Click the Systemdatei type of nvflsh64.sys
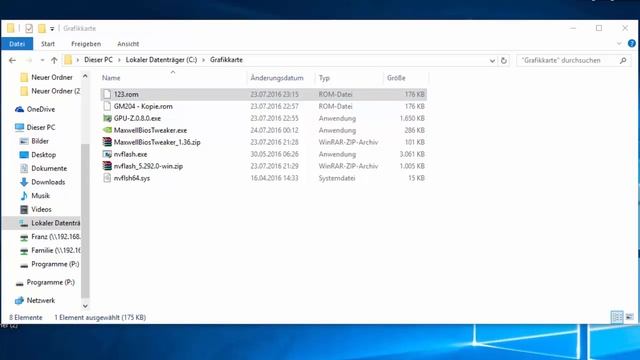The height and width of the screenshot is (360, 640). pos(337,178)
